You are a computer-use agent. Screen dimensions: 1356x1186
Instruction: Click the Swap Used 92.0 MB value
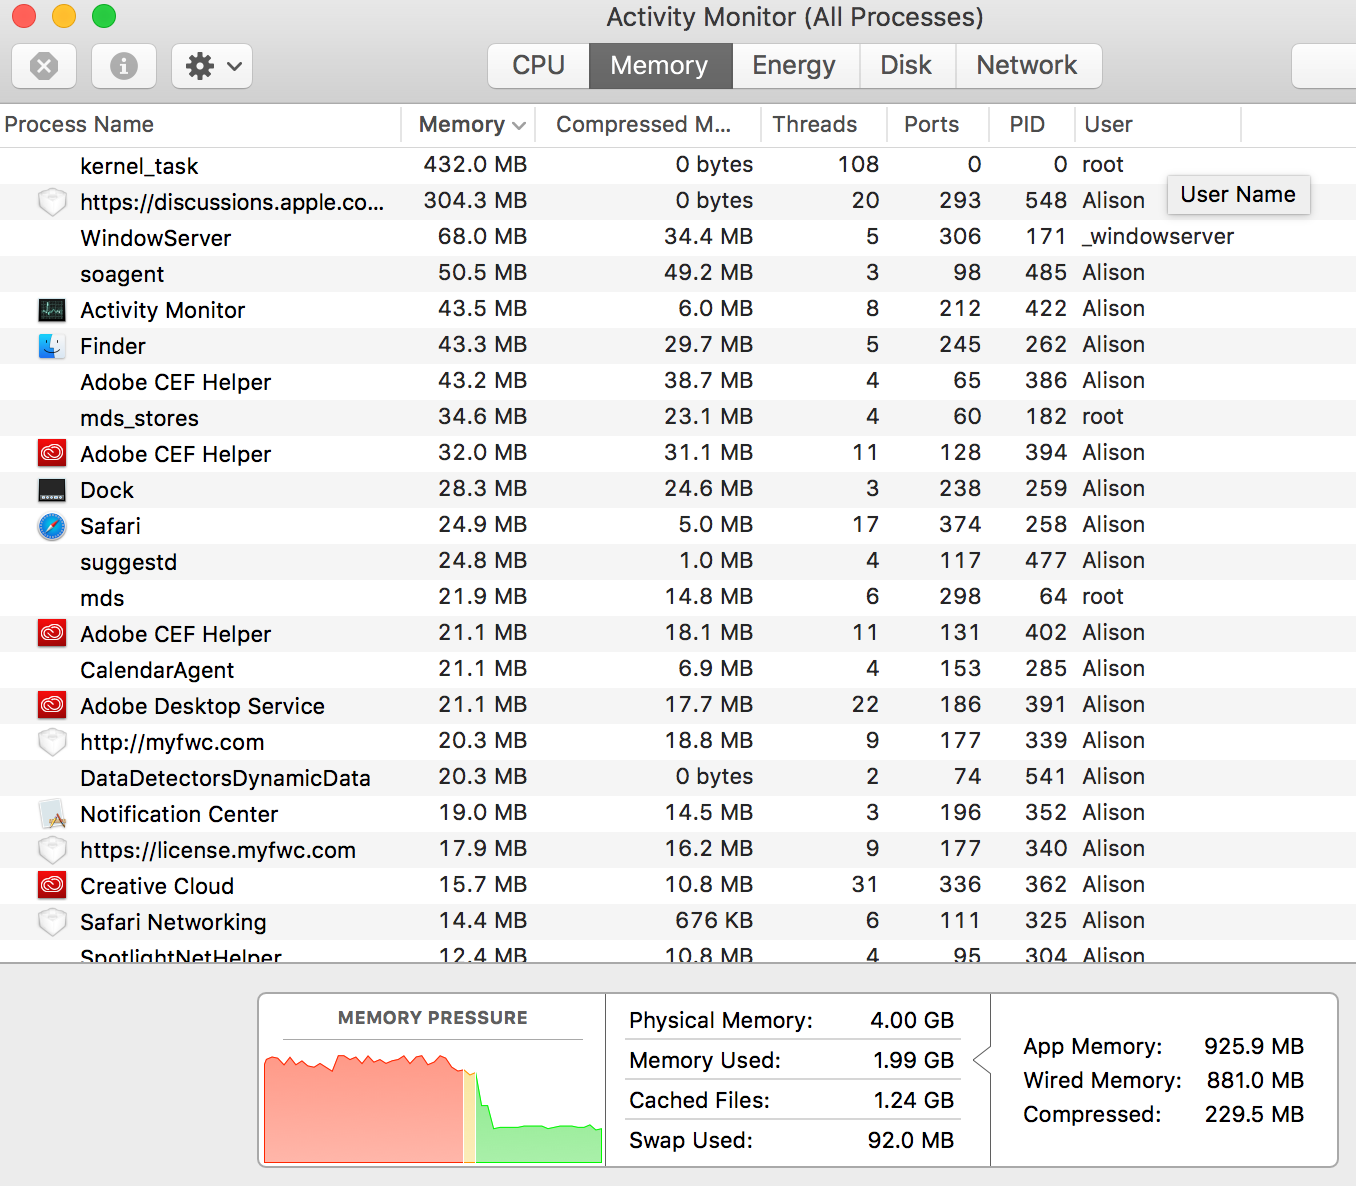[x=911, y=1140]
